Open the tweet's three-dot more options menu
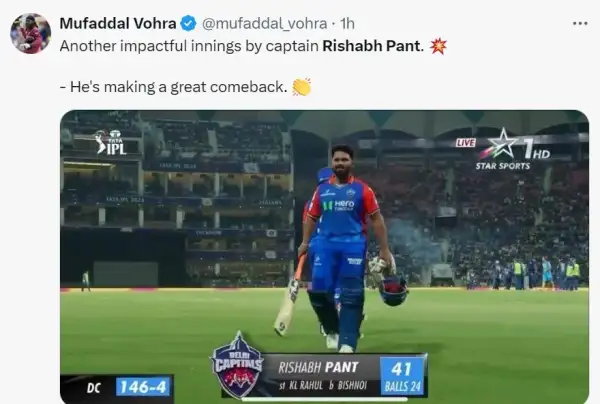The height and width of the screenshot is (404, 600). [x=580, y=24]
